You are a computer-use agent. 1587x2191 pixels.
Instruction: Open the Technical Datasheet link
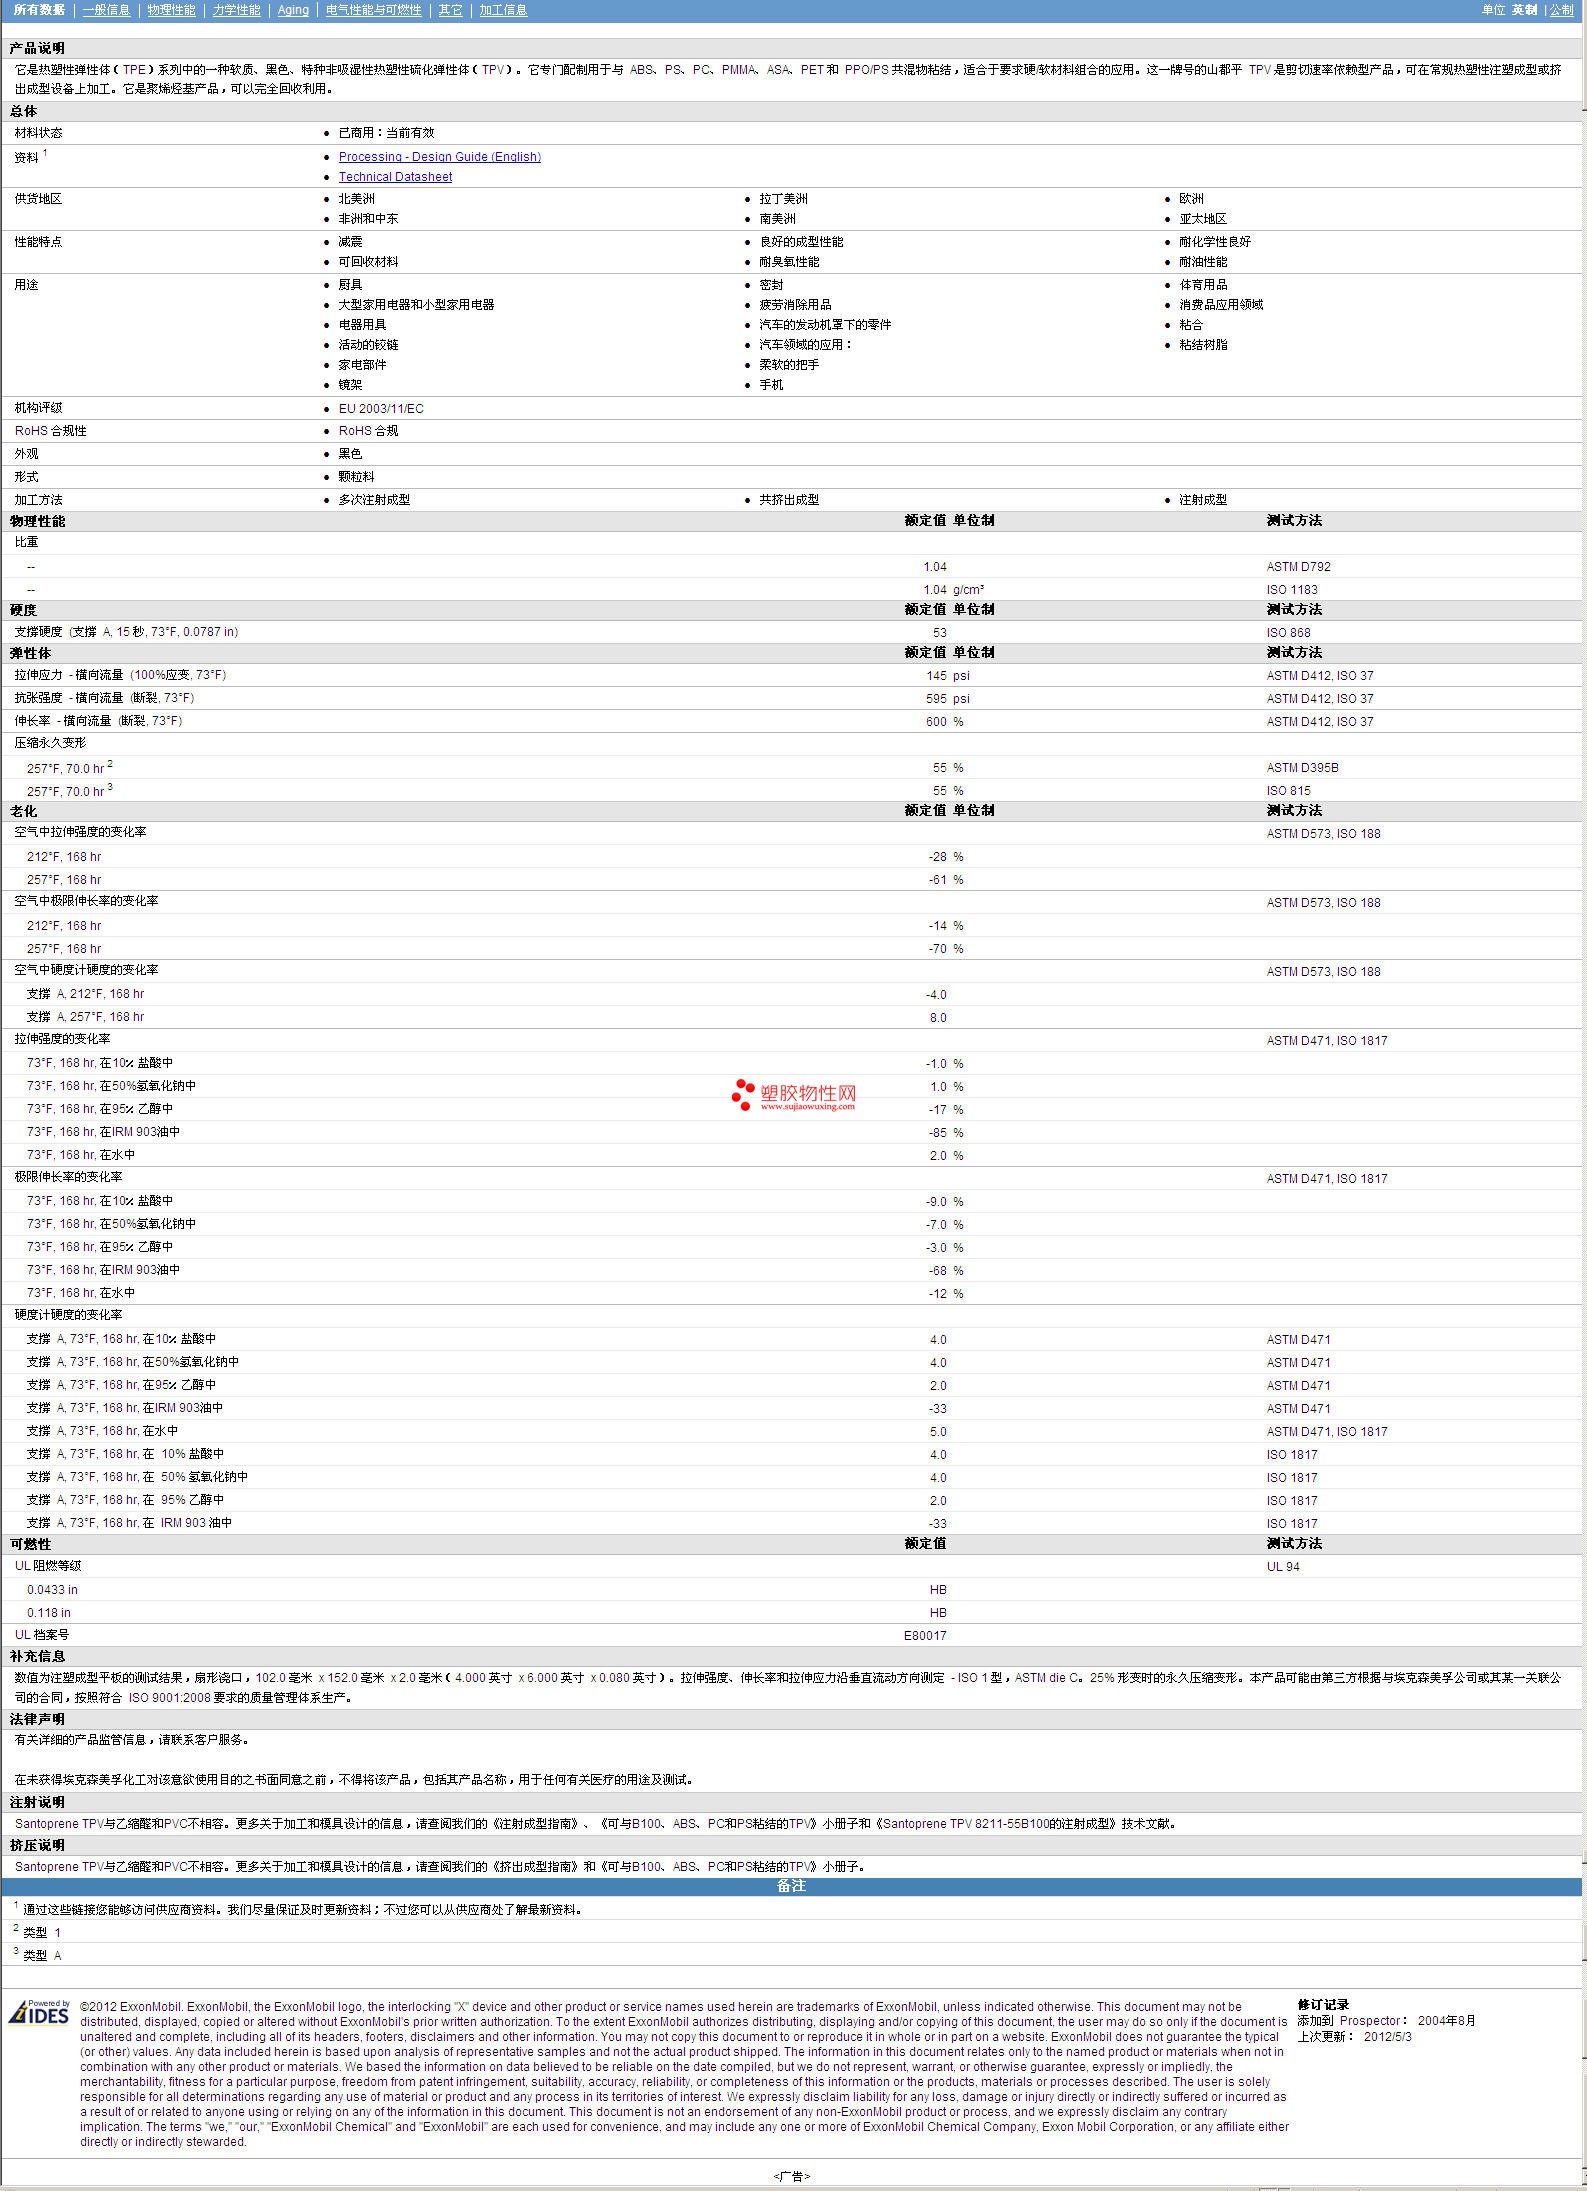395,177
